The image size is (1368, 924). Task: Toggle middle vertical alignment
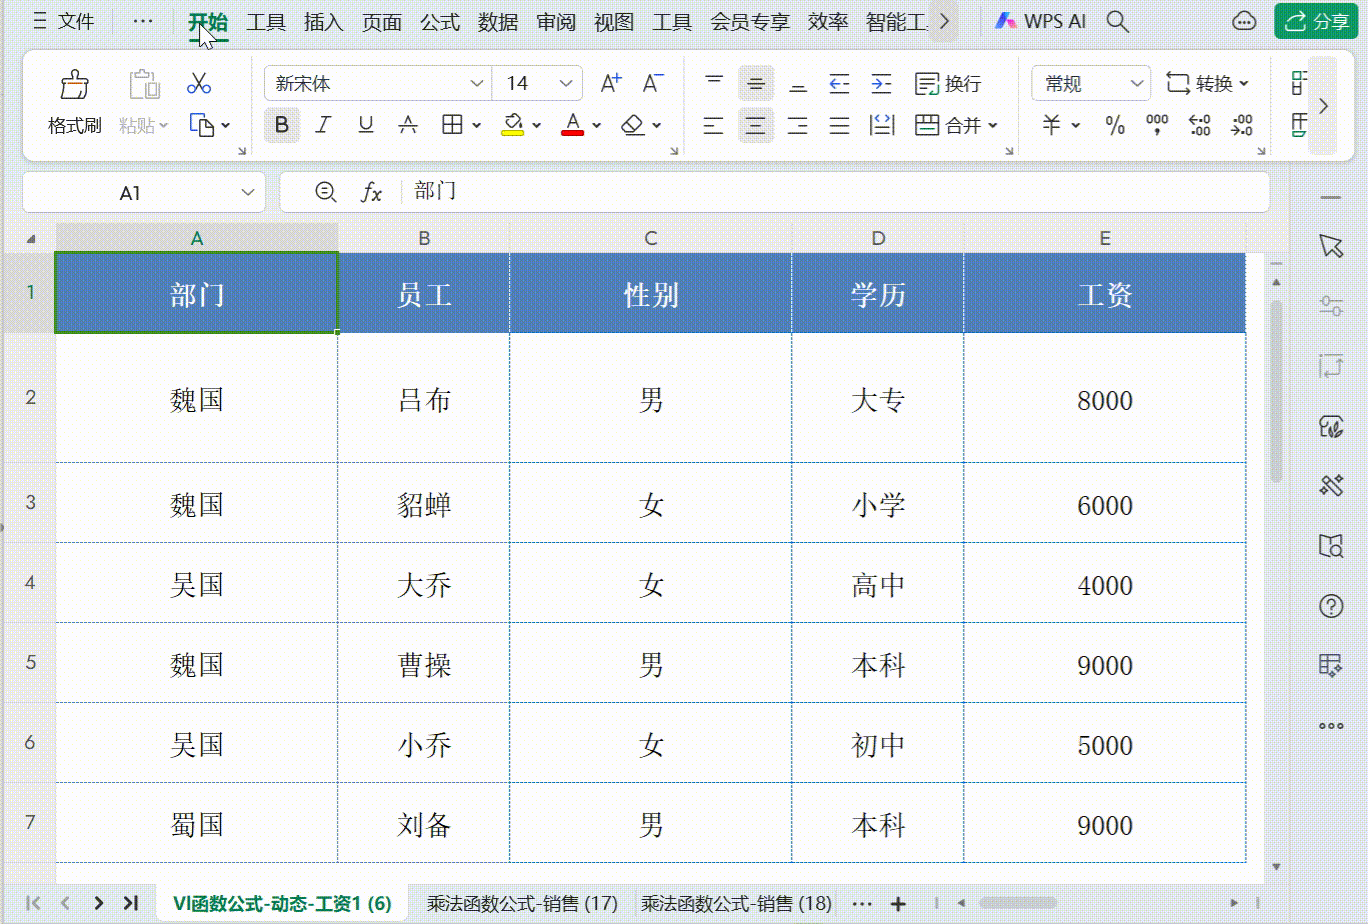pyautogui.click(x=756, y=84)
